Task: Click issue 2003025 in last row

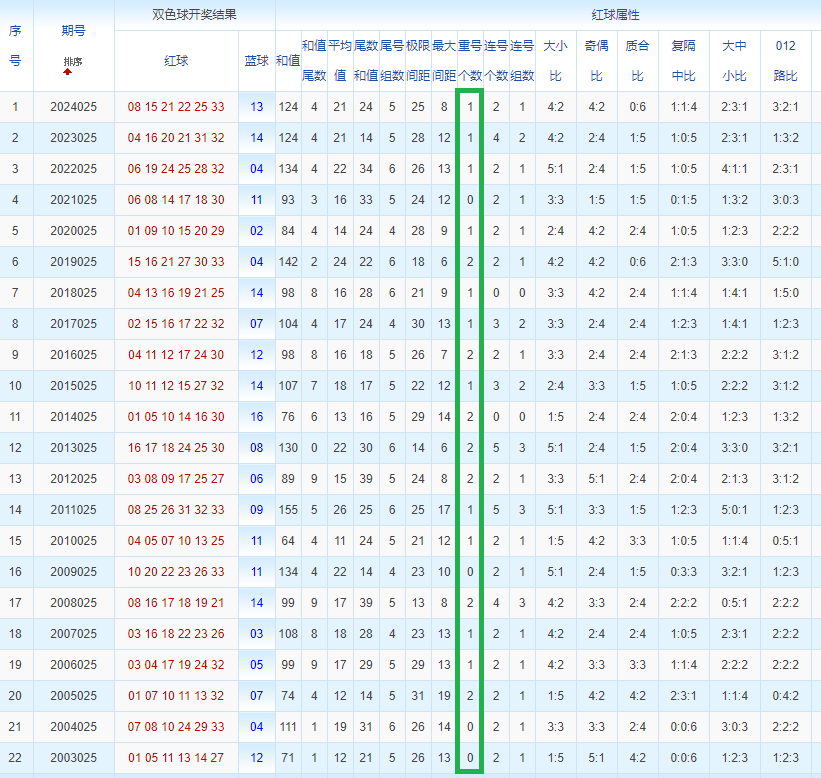Action: (x=73, y=758)
